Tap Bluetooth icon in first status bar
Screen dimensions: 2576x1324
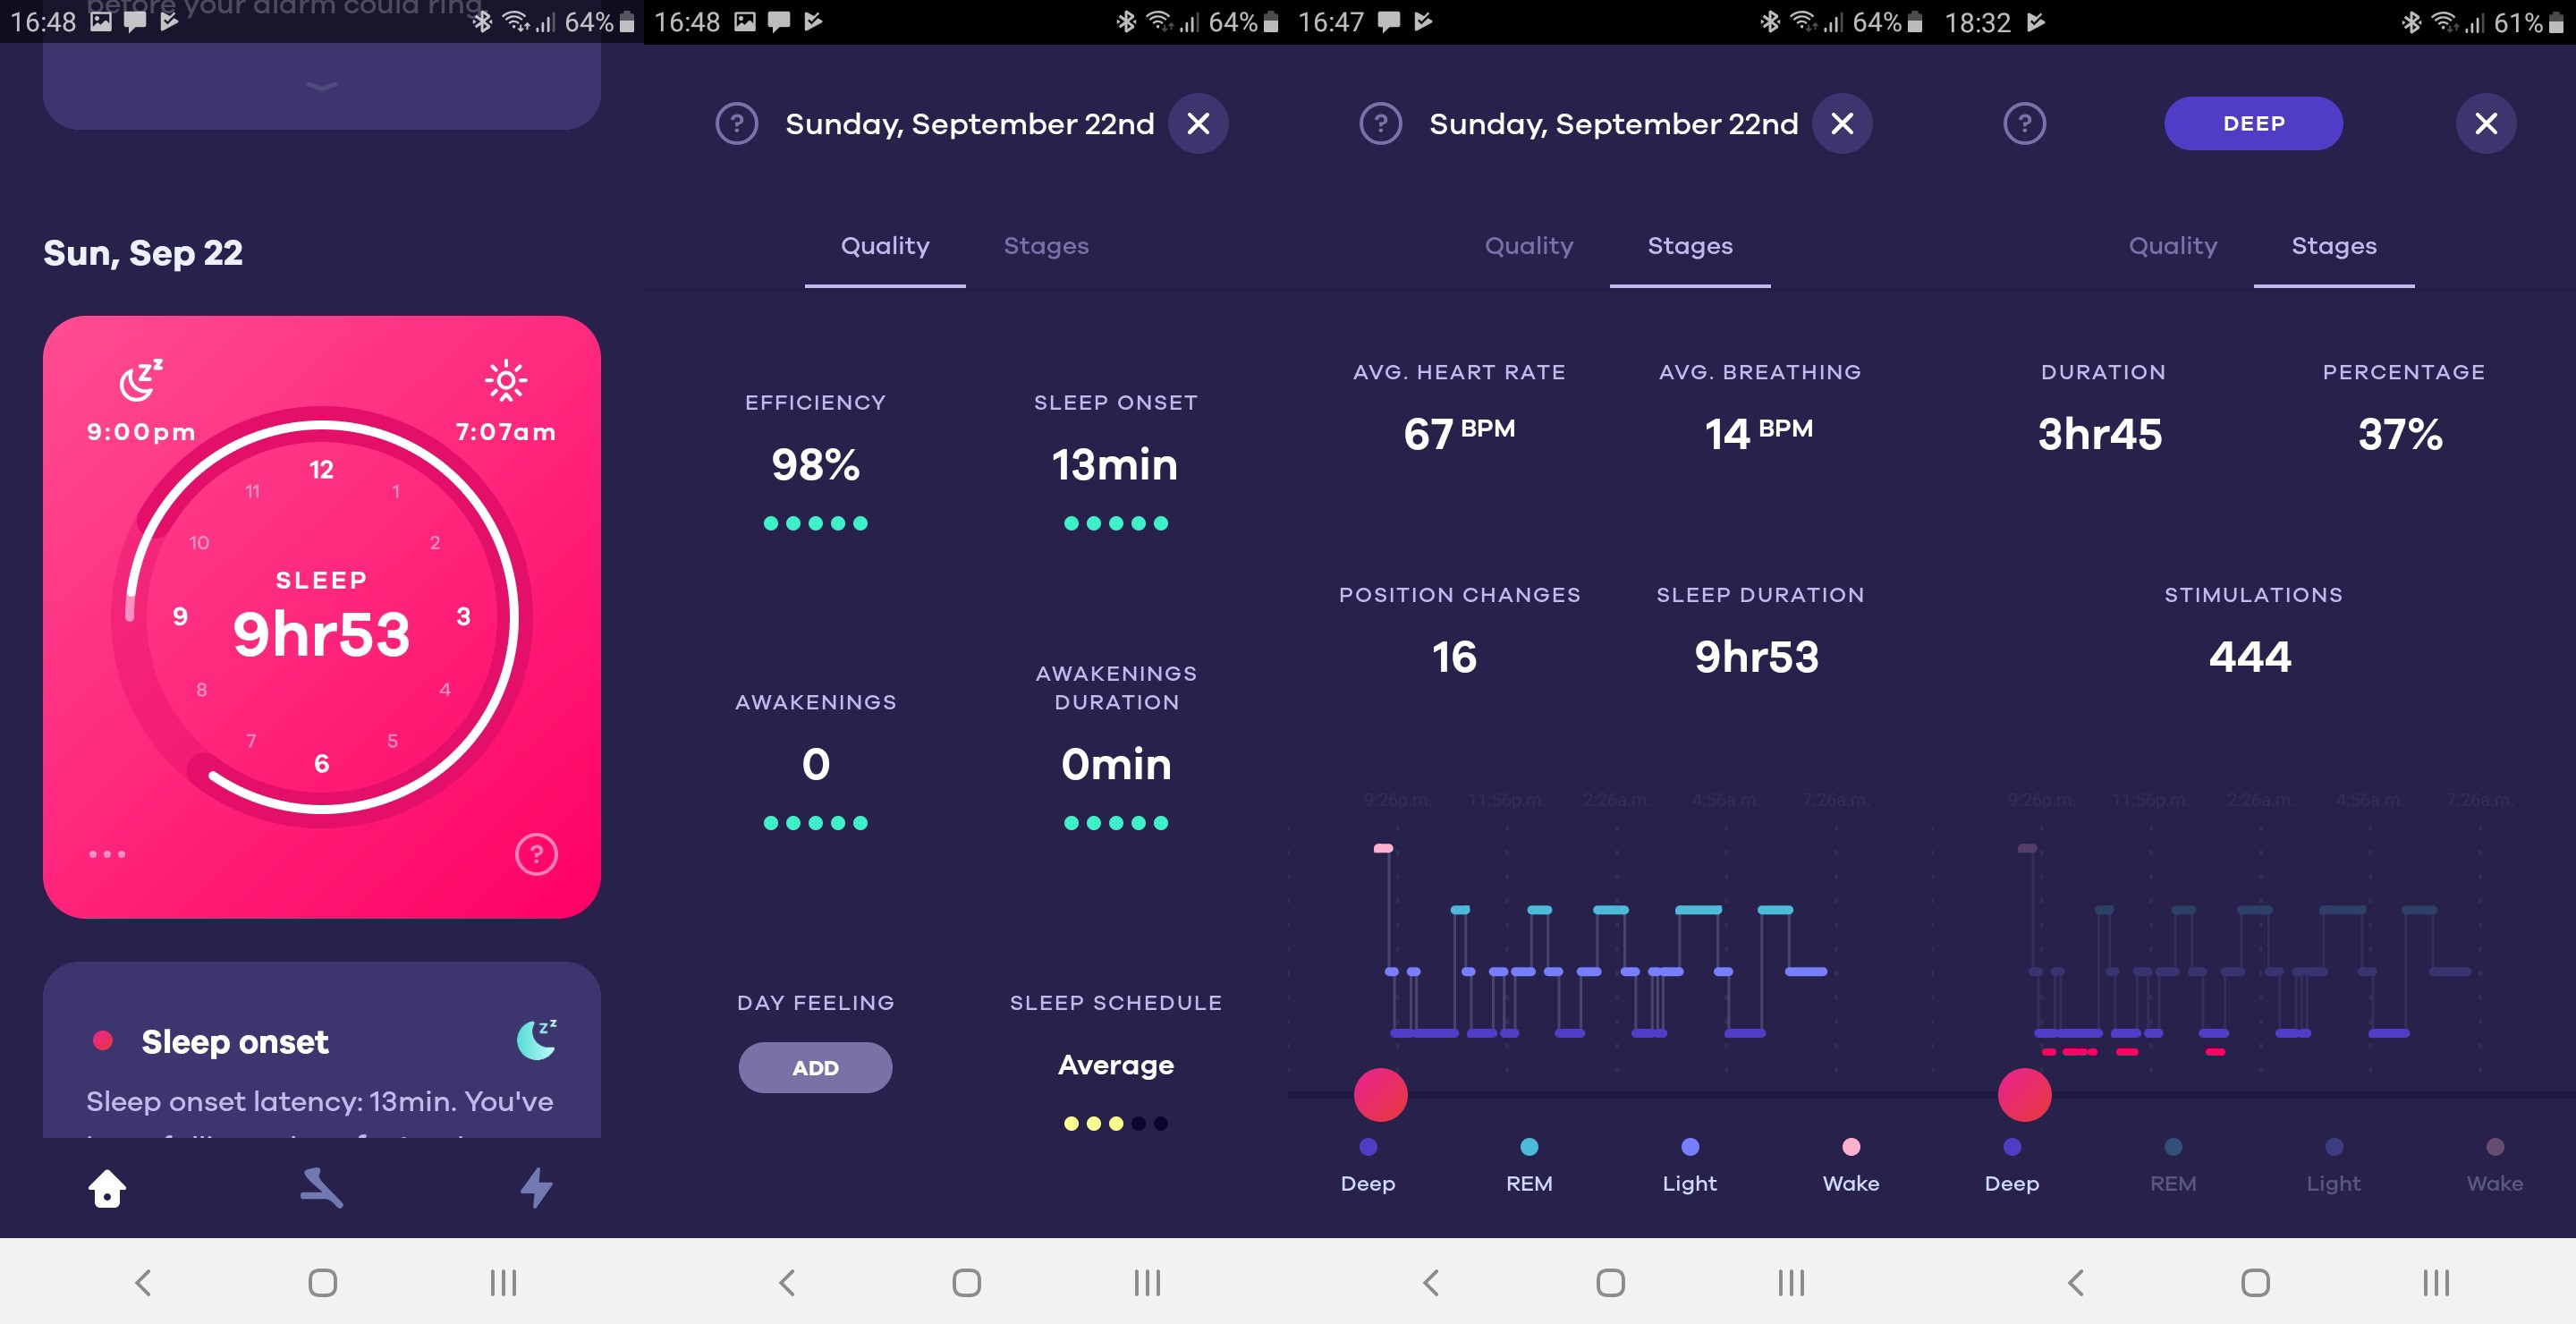(x=483, y=21)
